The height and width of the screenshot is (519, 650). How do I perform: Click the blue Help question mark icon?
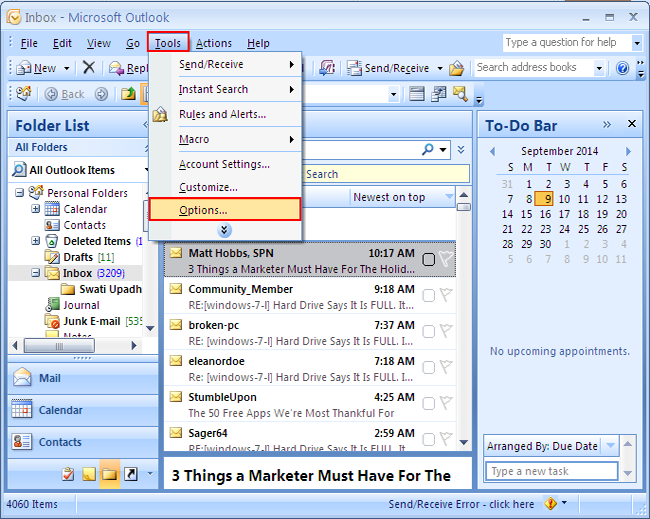[x=622, y=68]
